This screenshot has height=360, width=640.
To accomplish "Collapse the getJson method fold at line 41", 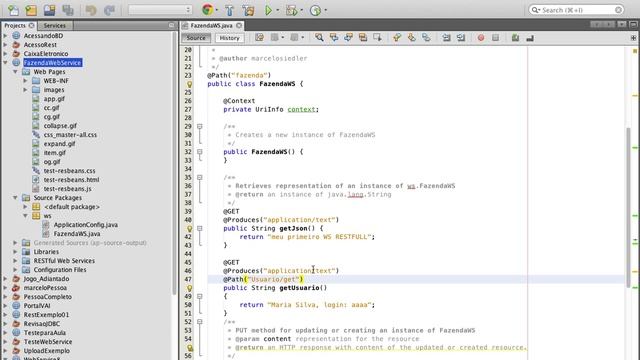I will click(200, 228).
